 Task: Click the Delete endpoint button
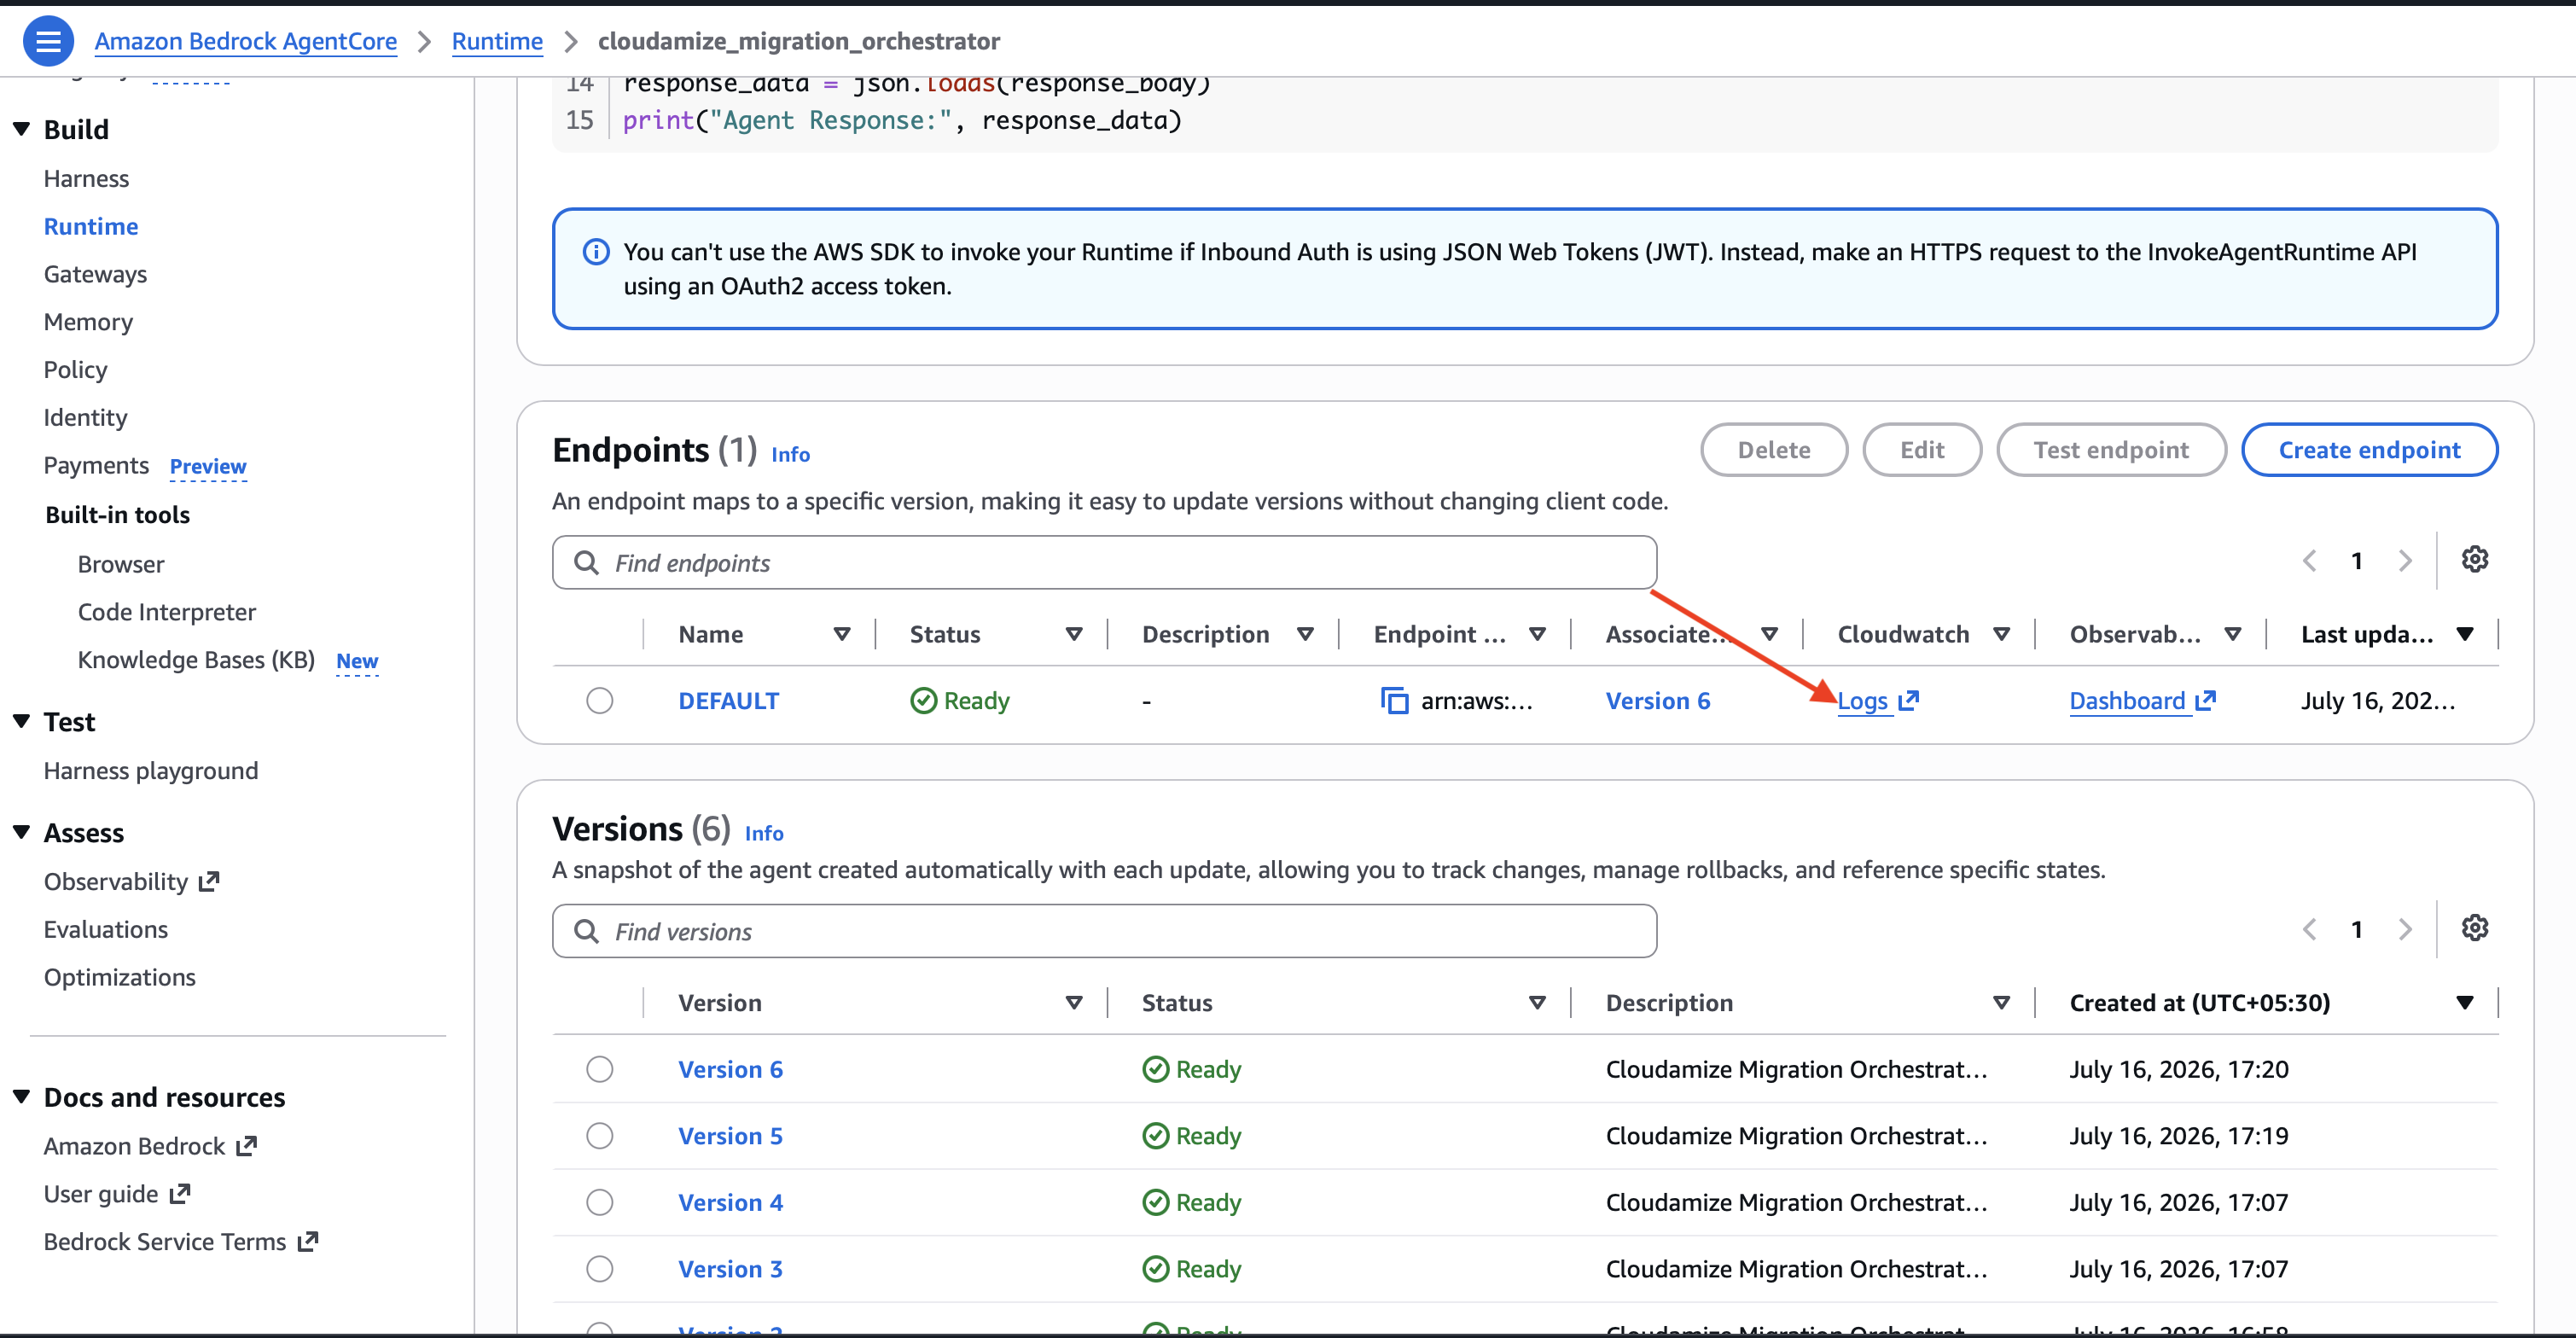coord(1774,451)
